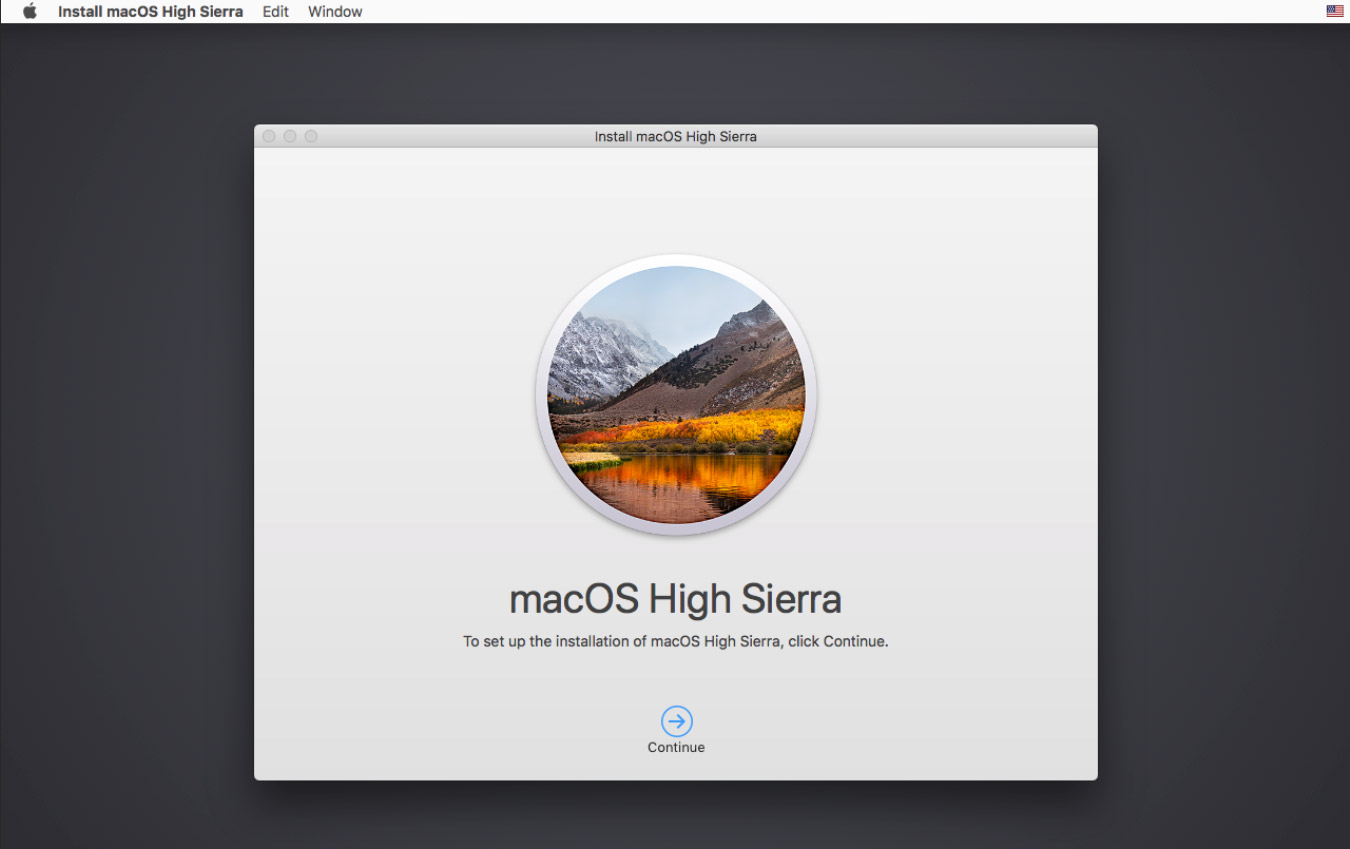Open the Apple menu
This screenshot has width=1350, height=849.
coord(30,11)
